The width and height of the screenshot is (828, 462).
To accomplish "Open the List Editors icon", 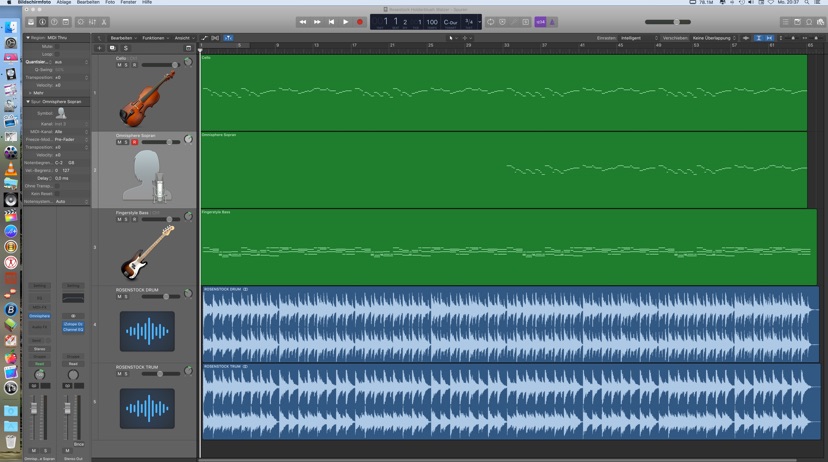I will [x=786, y=22].
